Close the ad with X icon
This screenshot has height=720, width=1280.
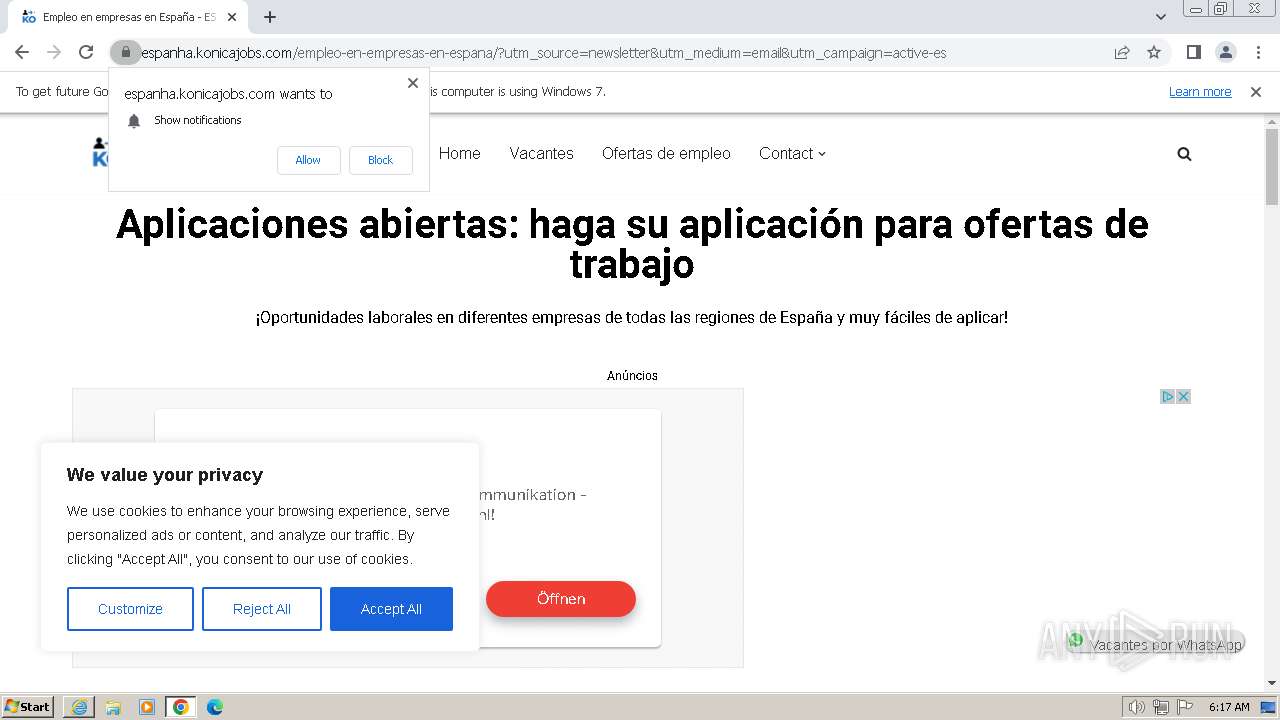coord(1183,397)
